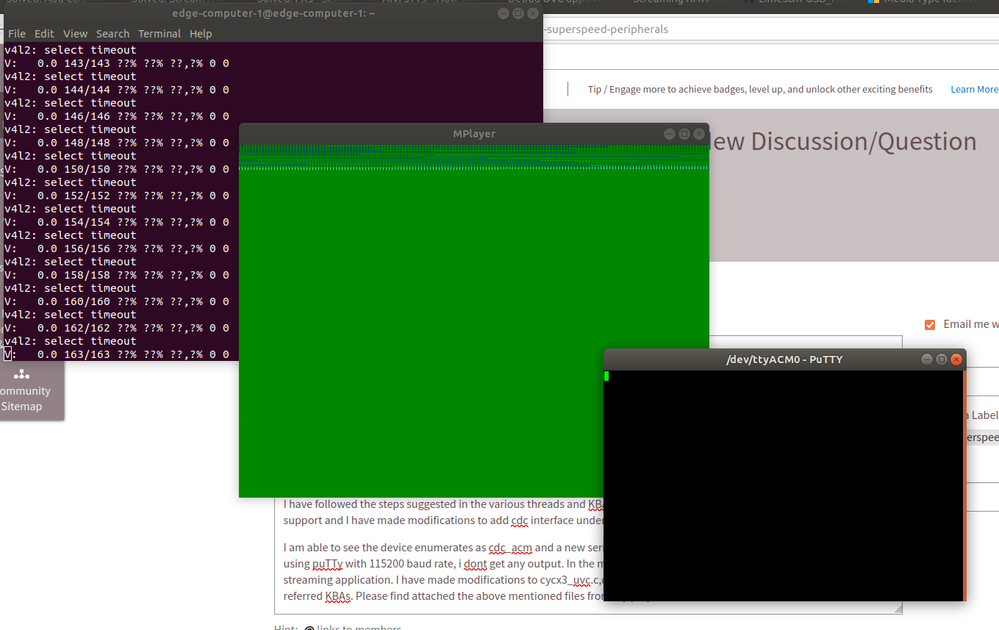
Task: Click the terminal line "0.0 143/143"
Action: 117,64
